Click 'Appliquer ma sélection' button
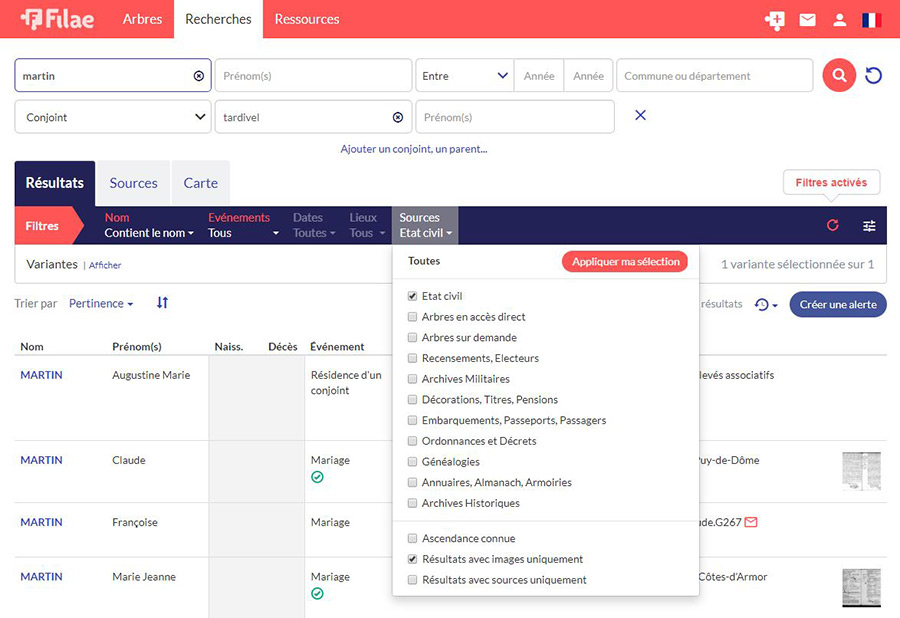Screen dimensions: 900x618 pos(625,261)
